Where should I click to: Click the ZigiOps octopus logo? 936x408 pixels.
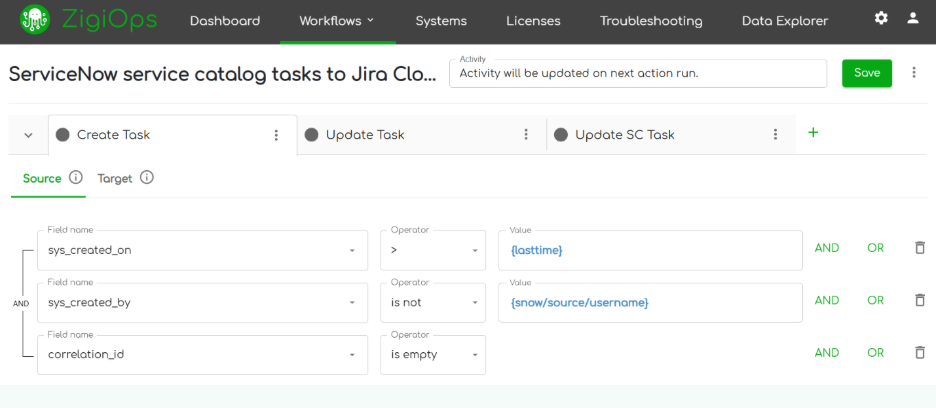(x=35, y=20)
